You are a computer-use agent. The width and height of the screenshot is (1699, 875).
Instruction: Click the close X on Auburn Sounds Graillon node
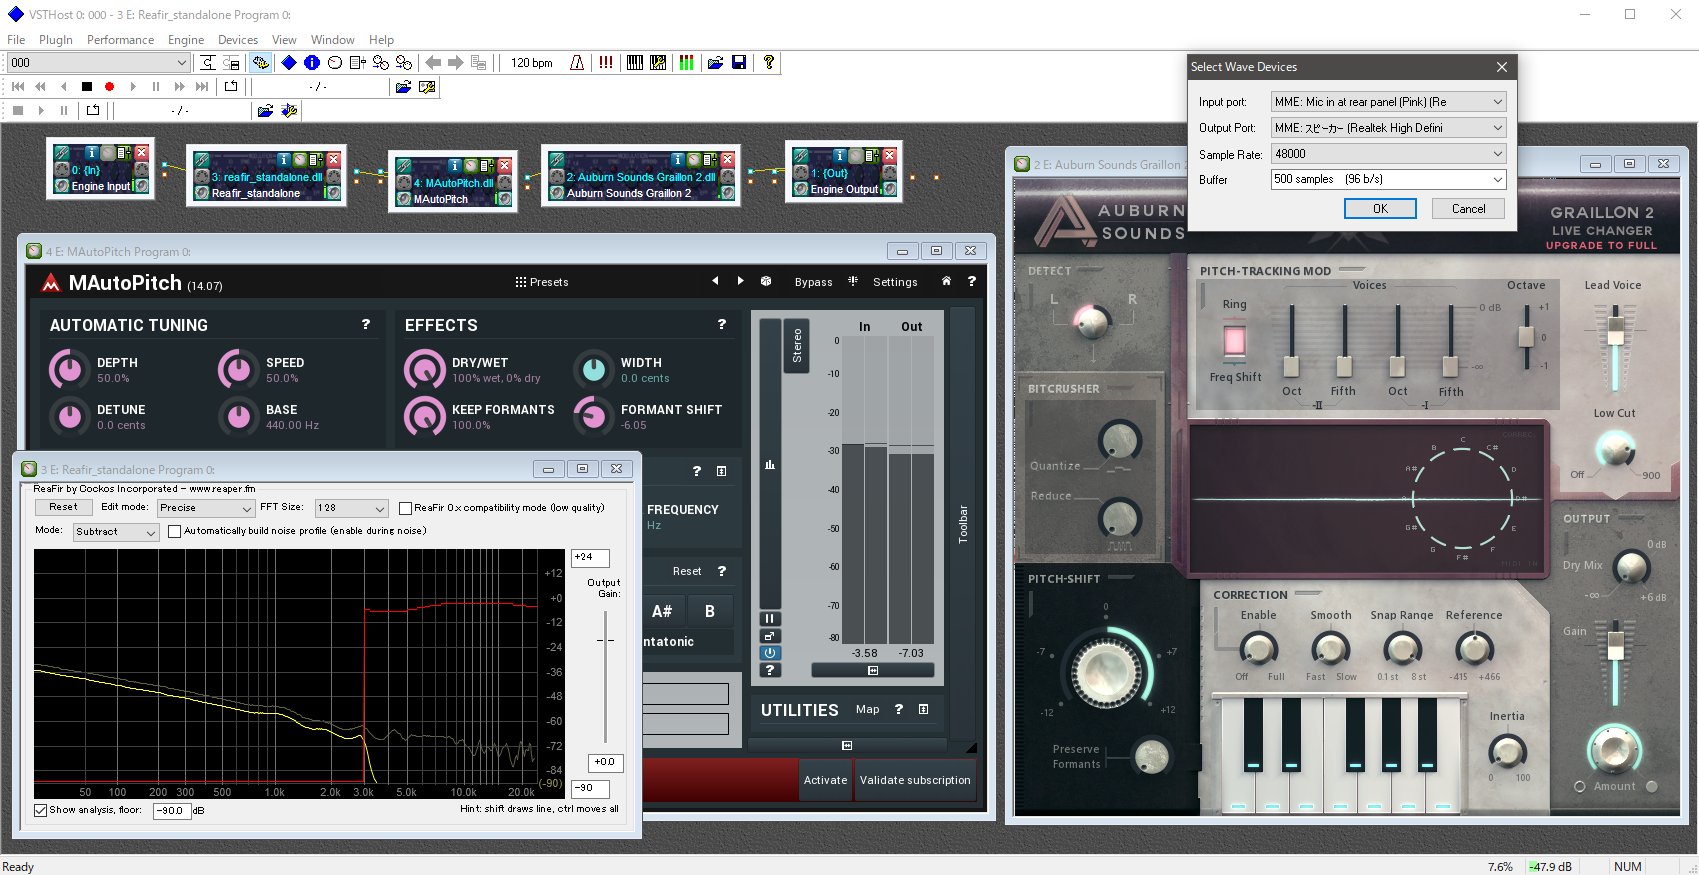tap(727, 159)
